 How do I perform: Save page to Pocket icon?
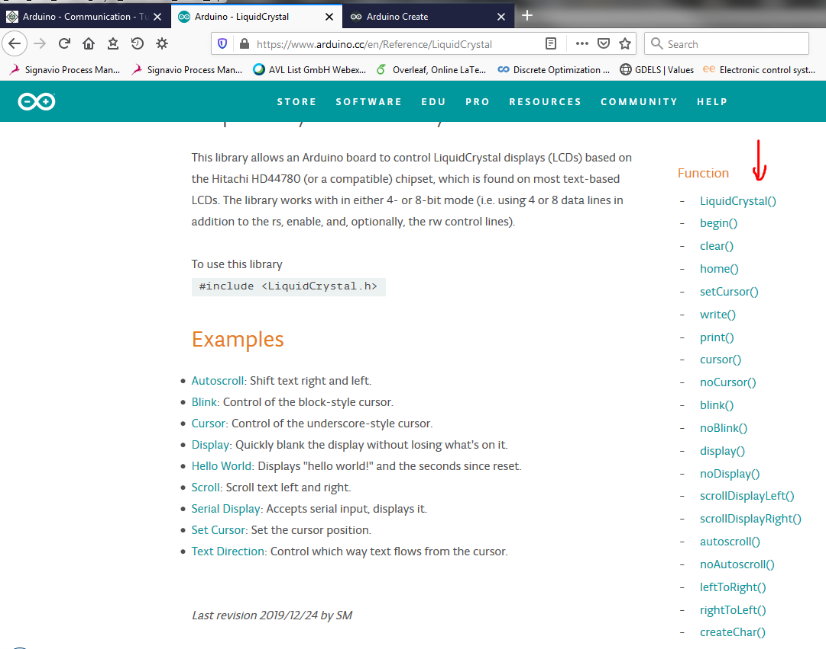pos(604,44)
